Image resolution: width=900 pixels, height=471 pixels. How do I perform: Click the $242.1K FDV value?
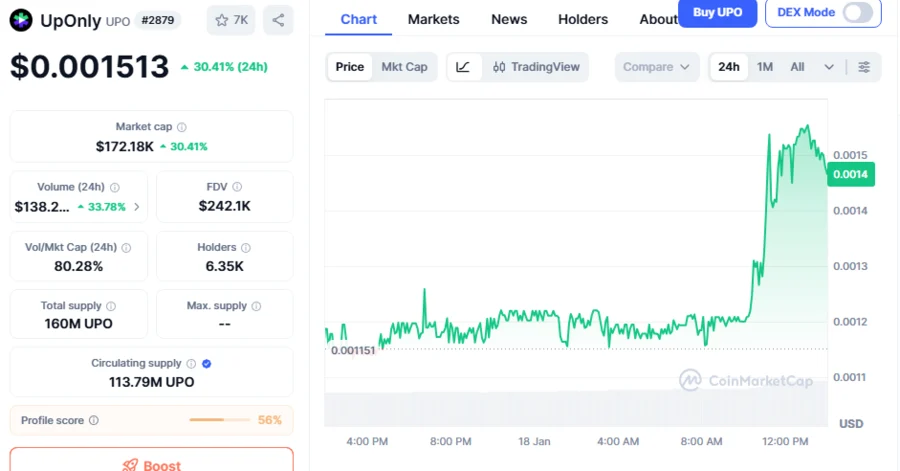224,206
